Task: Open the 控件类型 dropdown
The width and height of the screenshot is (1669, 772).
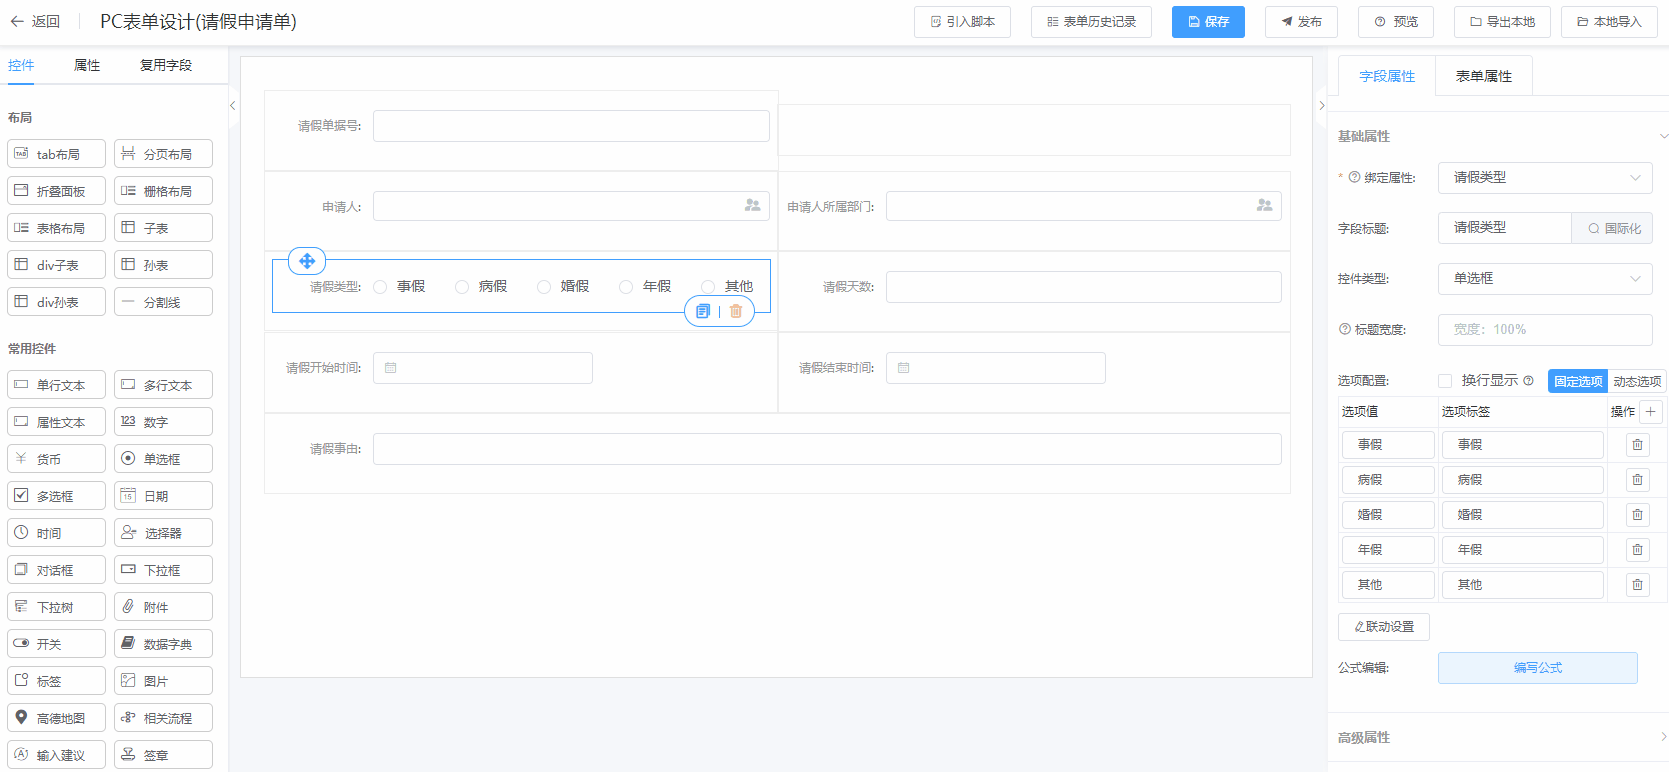Action: (x=1544, y=279)
